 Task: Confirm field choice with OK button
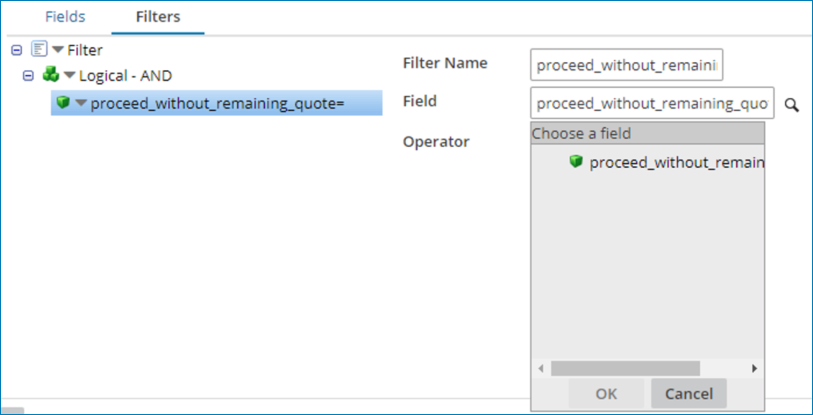pos(606,394)
